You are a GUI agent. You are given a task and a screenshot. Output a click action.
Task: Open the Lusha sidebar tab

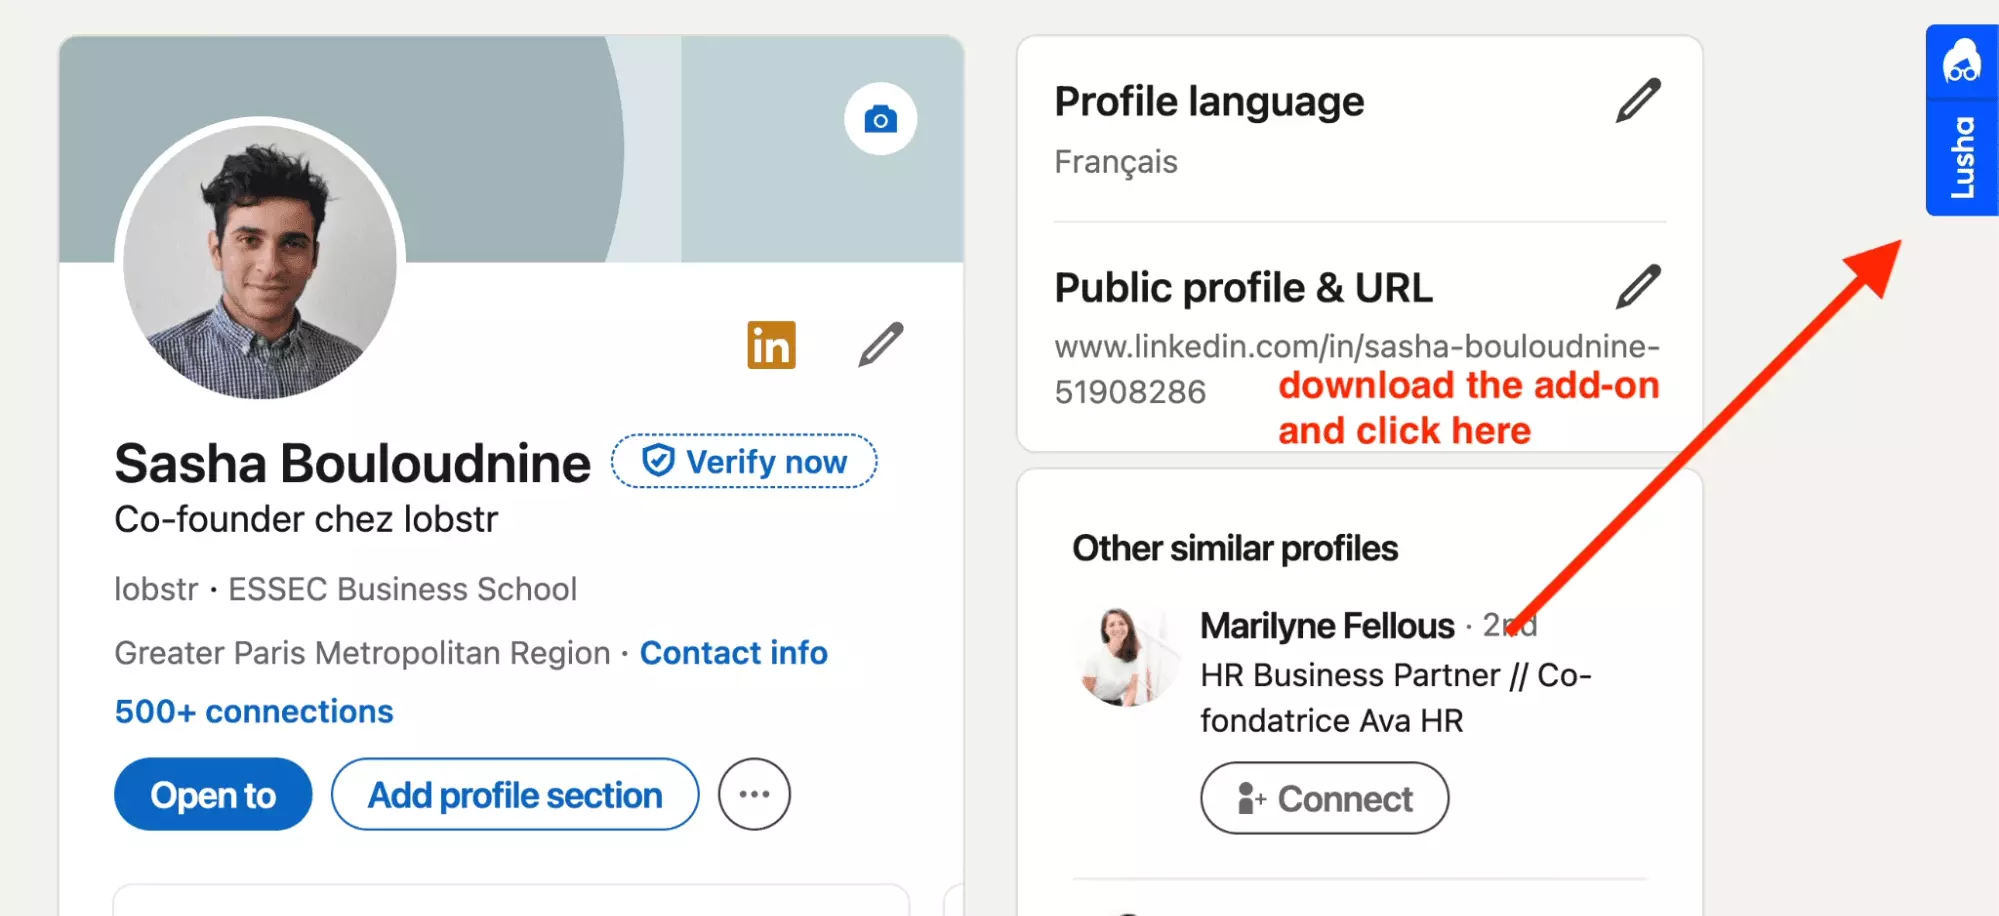click(1961, 155)
